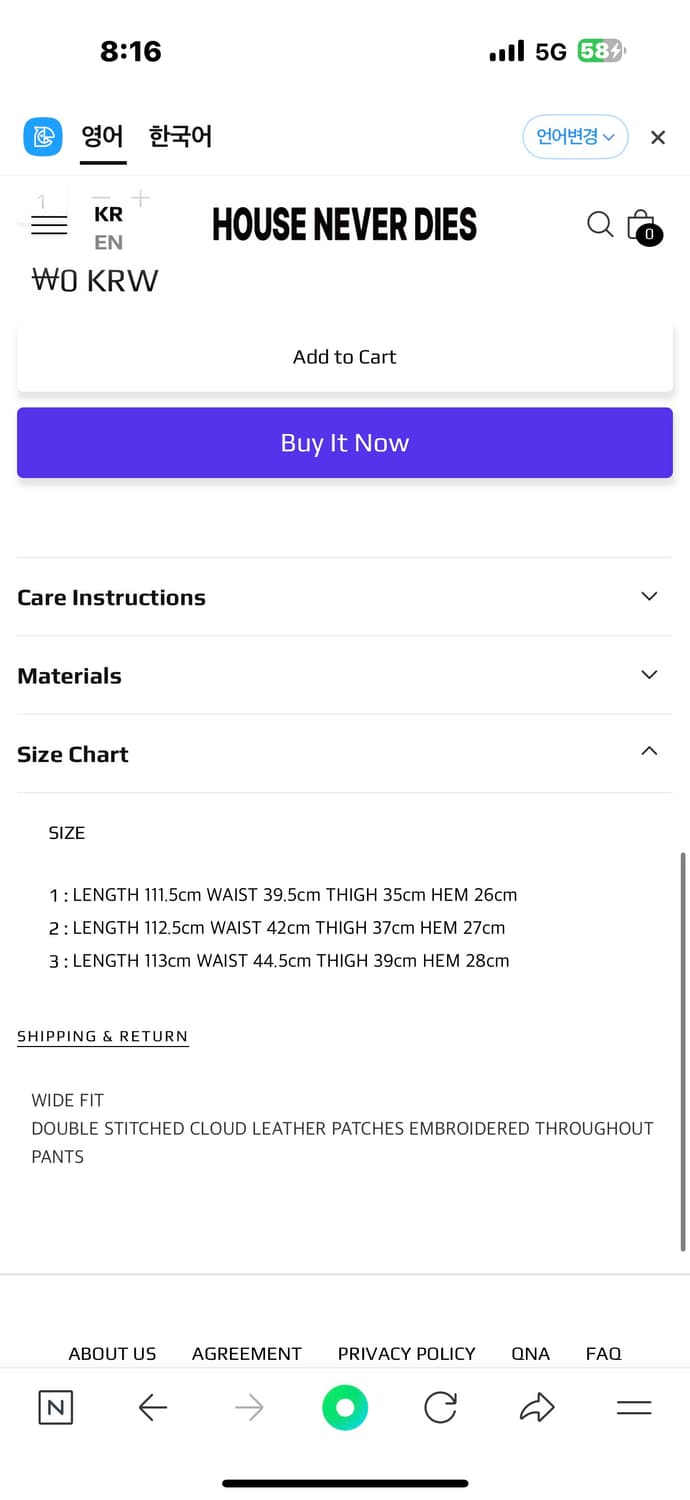Screen dimensions: 690x1500
Task: Tap the Papago translate app icon
Action: (x=43, y=137)
